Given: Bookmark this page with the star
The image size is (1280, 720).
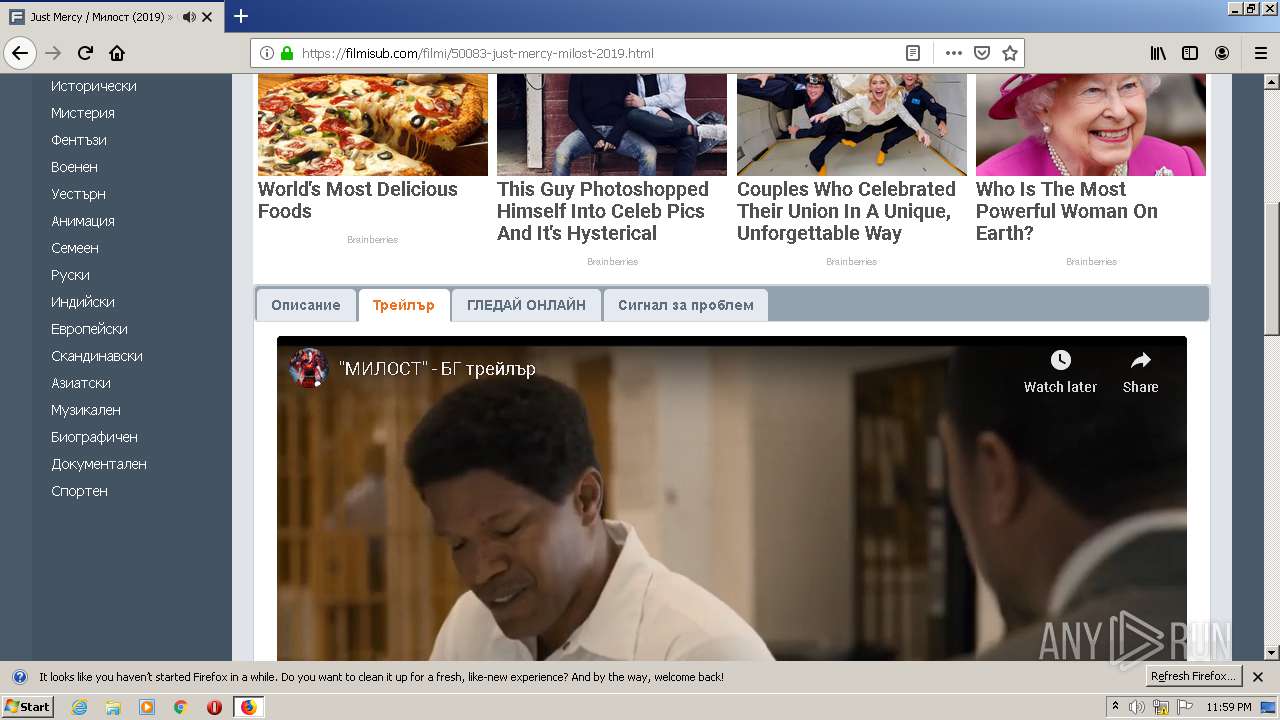Looking at the screenshot, I should [x=1010, y=53].
